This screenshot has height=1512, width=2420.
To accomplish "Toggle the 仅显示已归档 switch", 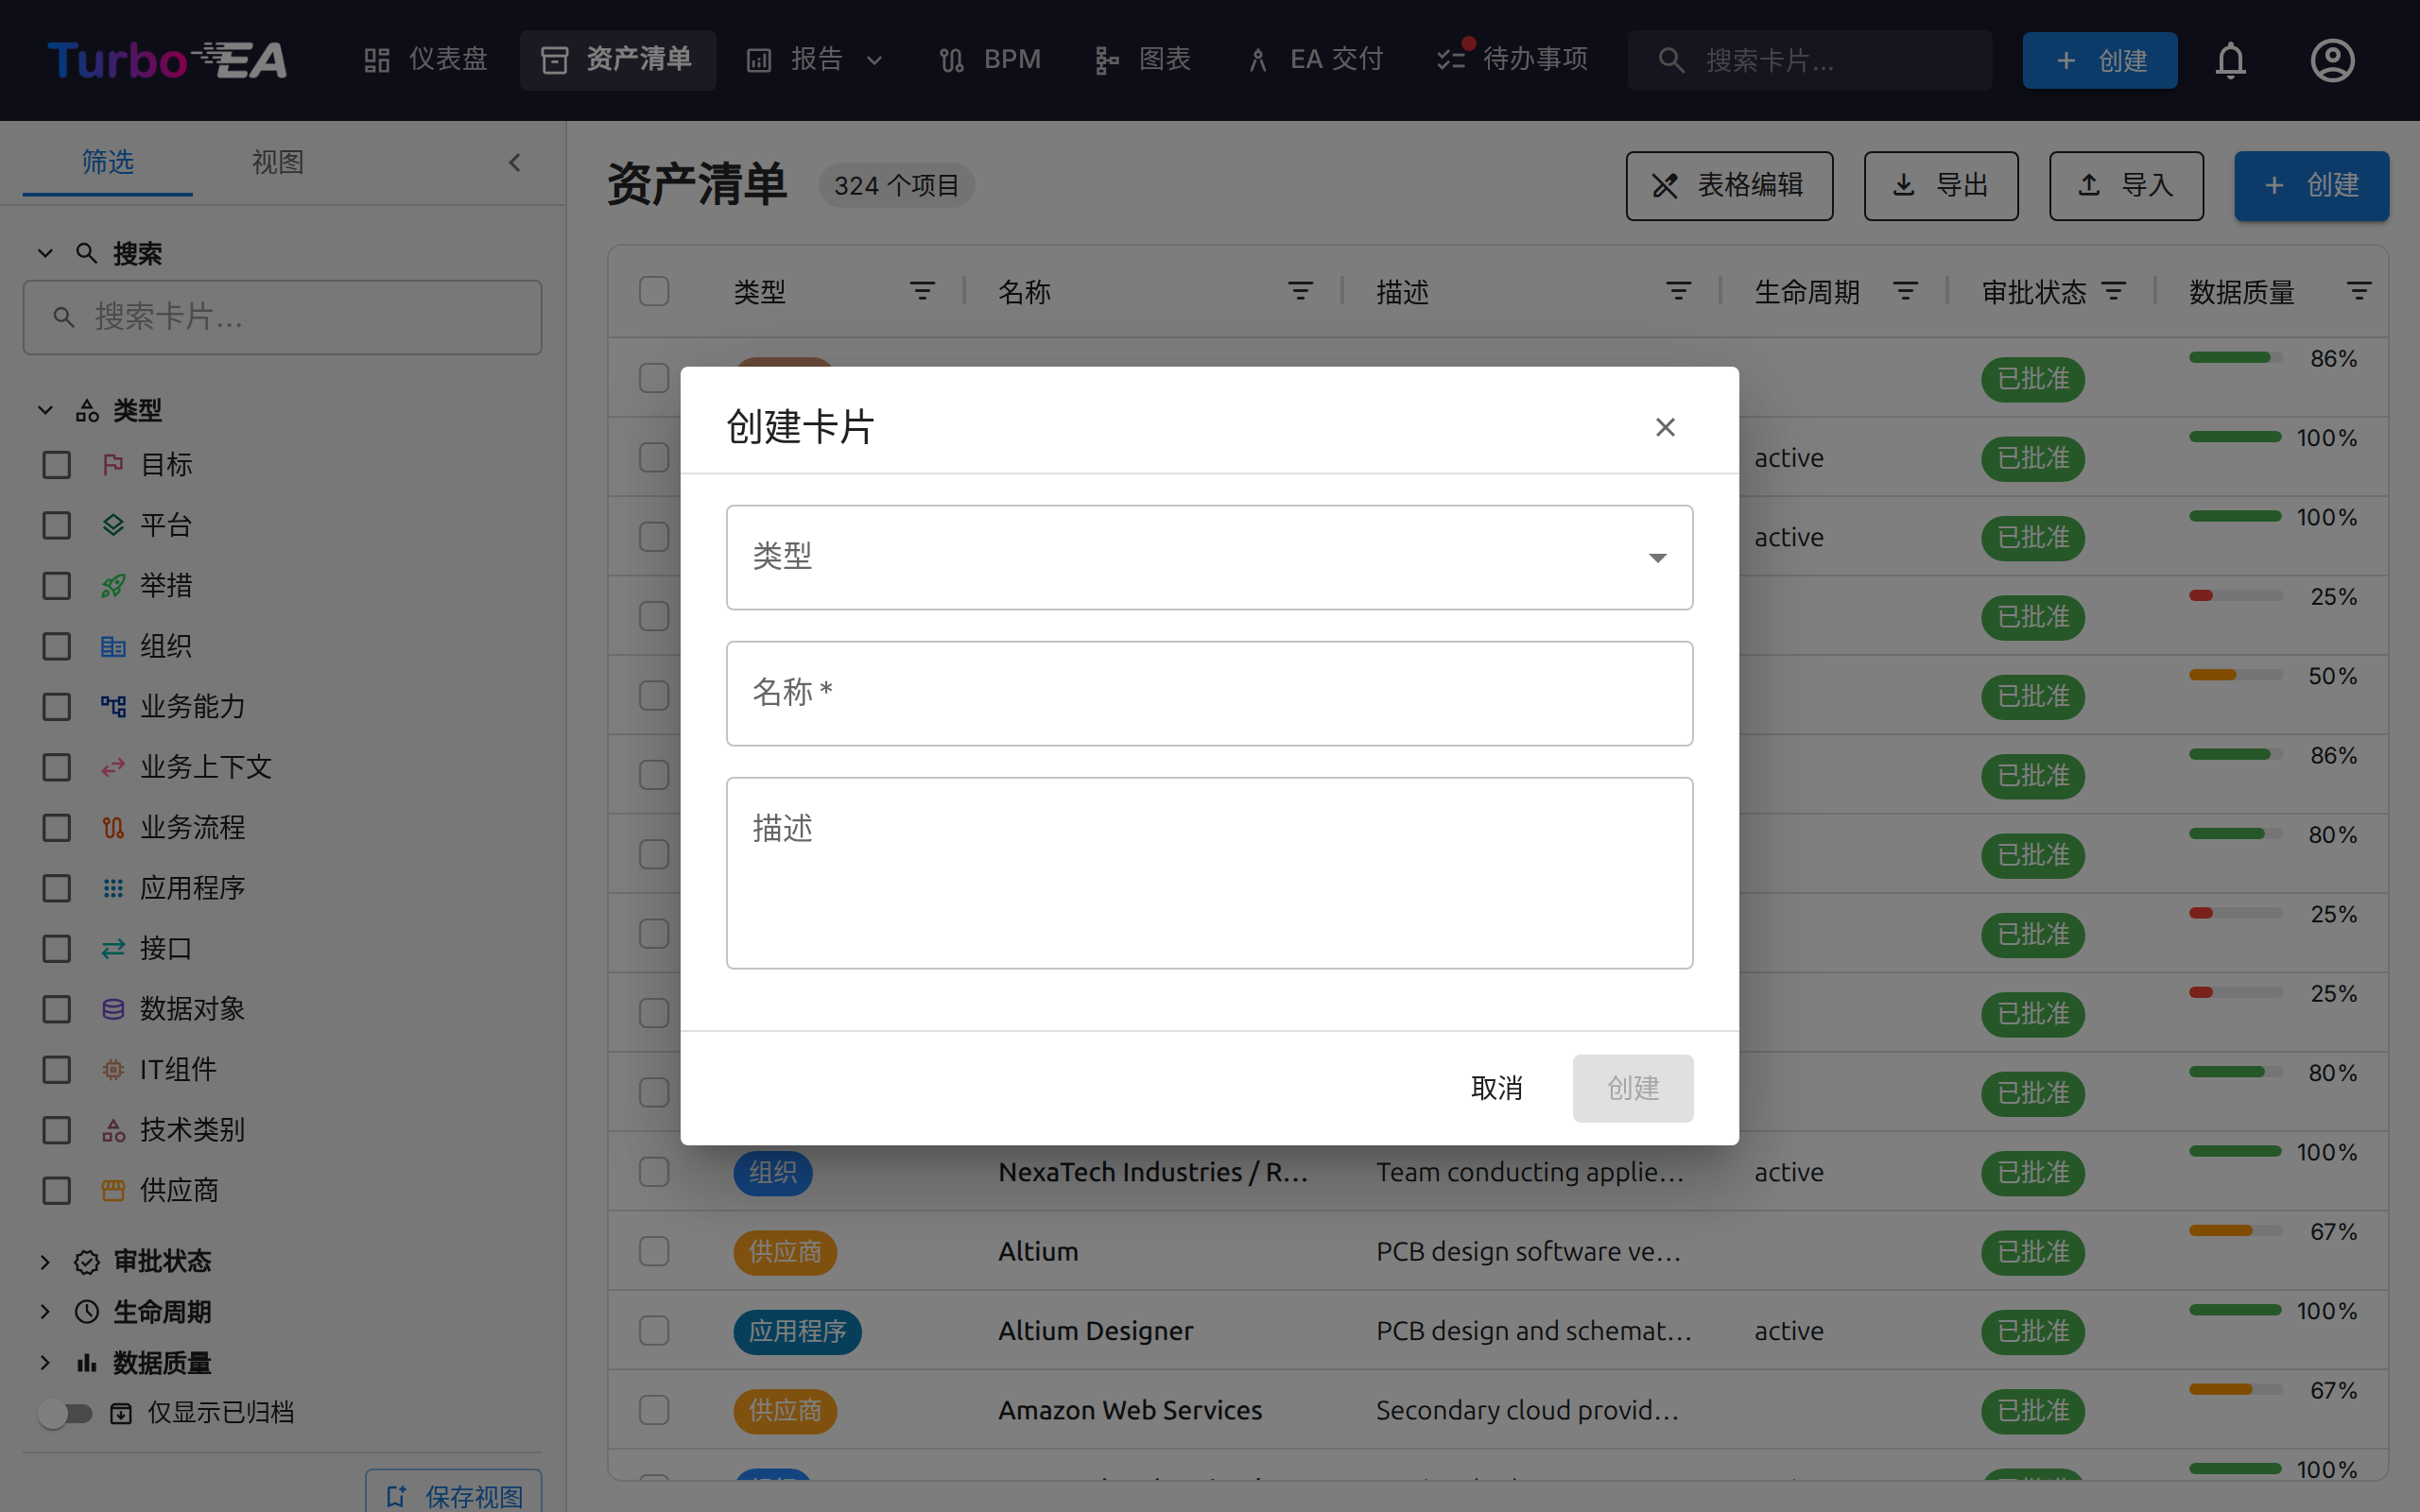I will (66, 1413).
